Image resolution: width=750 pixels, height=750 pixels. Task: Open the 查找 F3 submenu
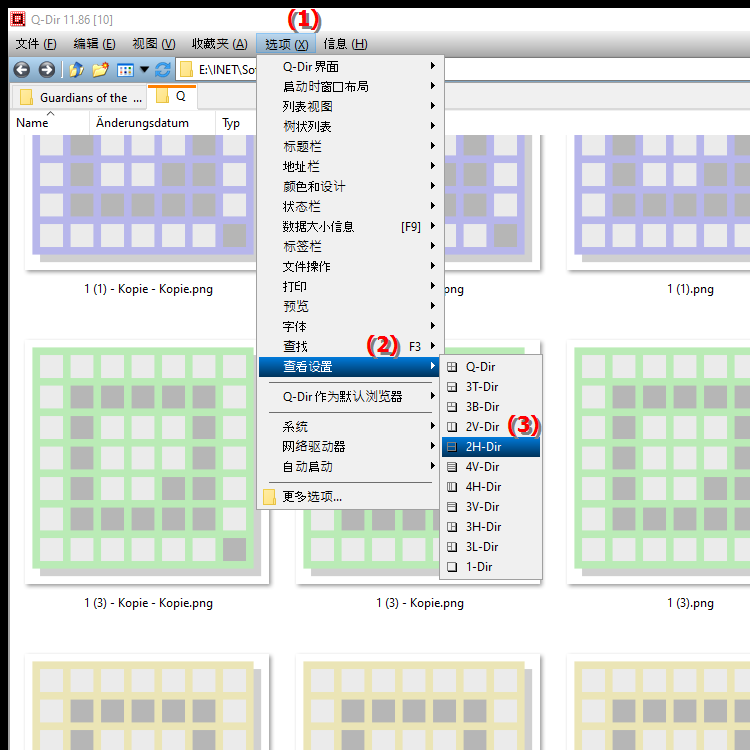350,346
